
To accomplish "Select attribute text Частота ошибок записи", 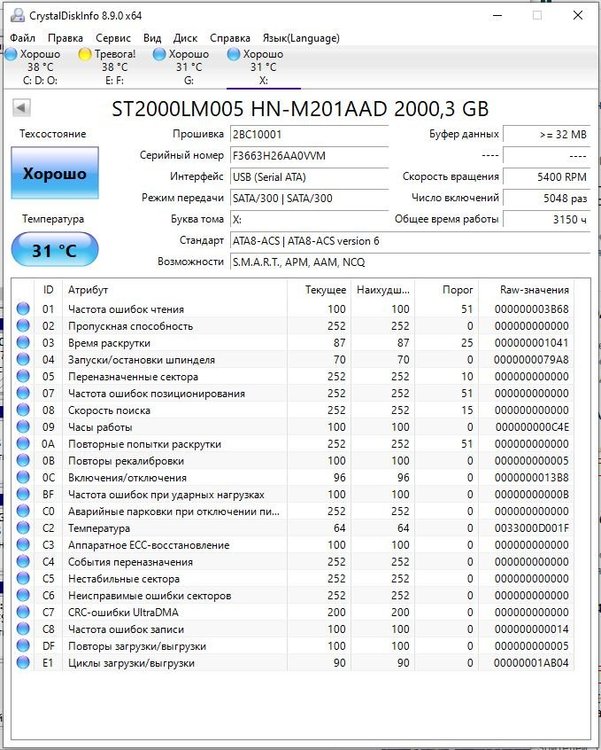I will 126,629.
